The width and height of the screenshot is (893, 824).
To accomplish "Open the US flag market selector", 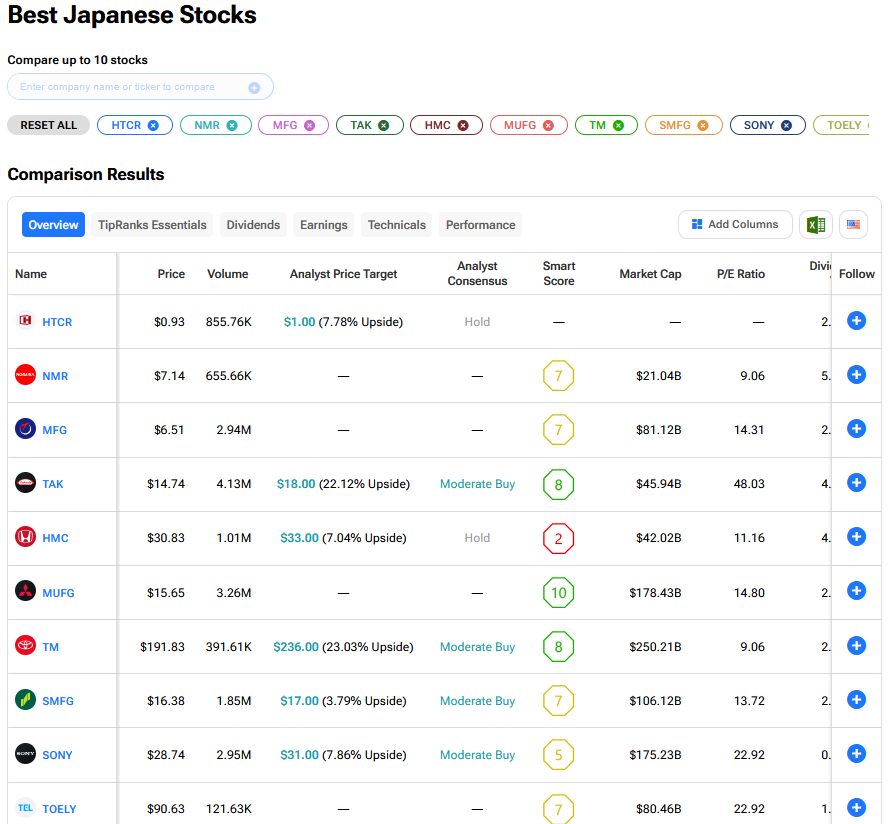I will tap(853, 225).
